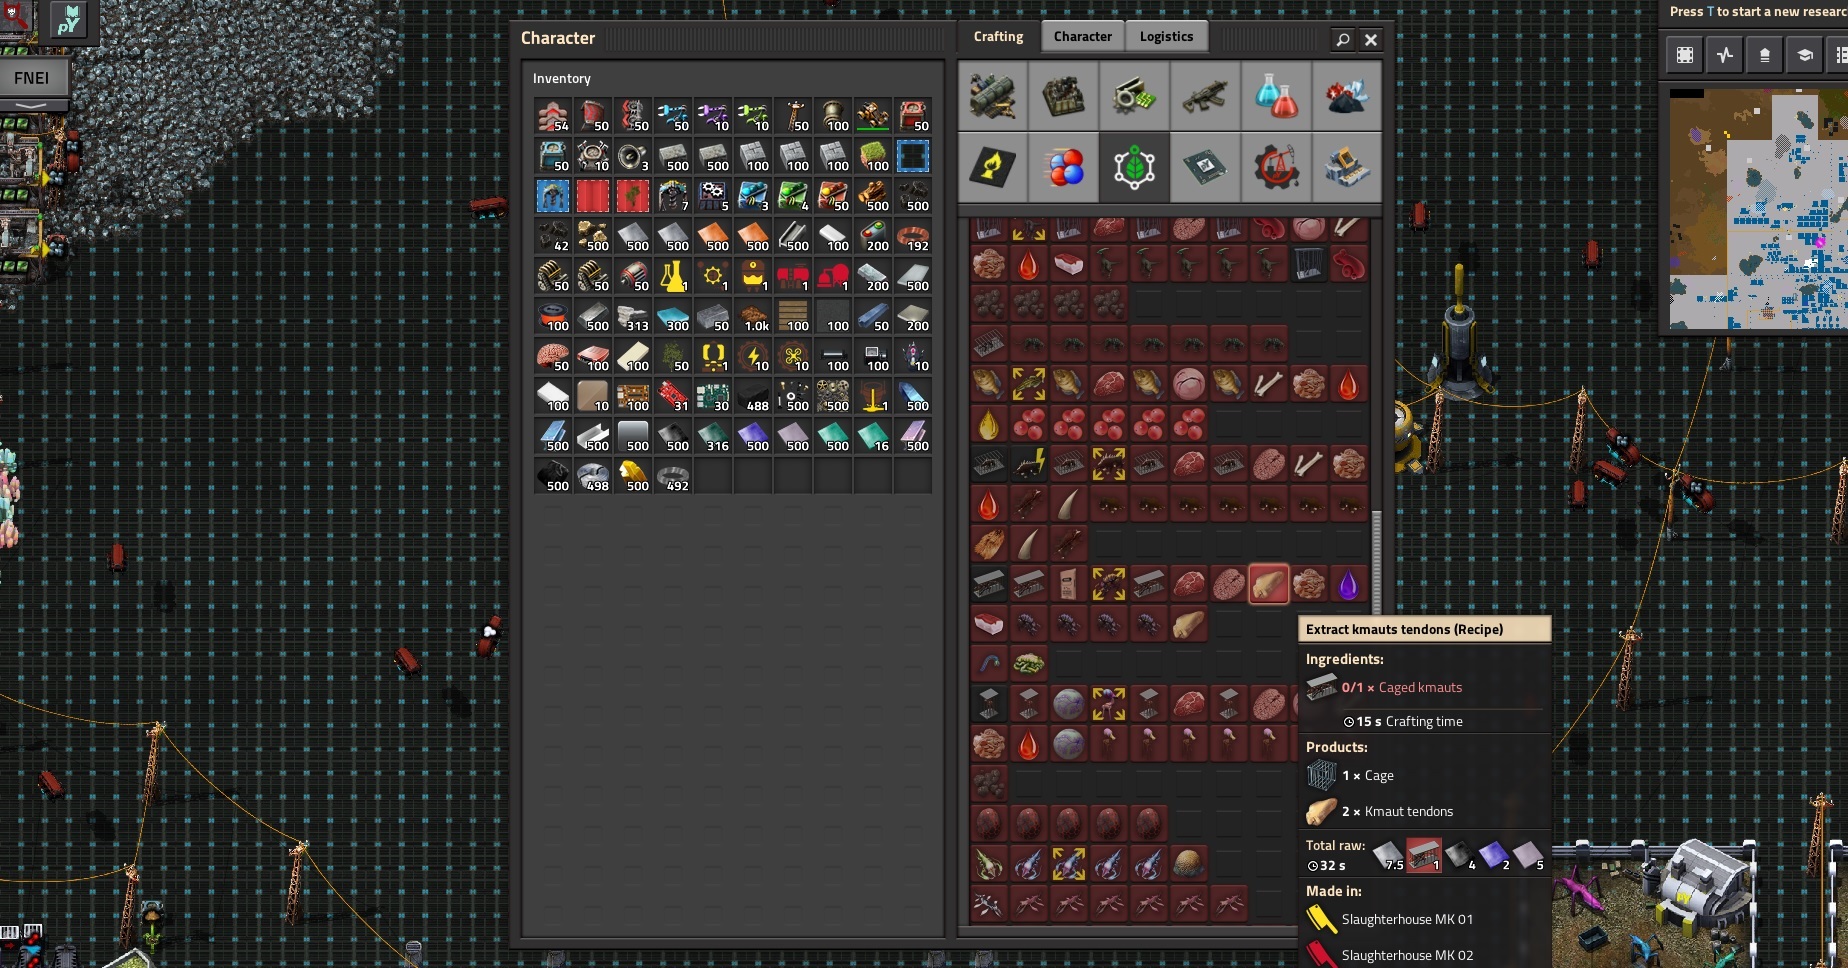The width and height of the screenshot is (1848, 968).
Task: Open the production statistics pulse button
Action: point(1725,55)
